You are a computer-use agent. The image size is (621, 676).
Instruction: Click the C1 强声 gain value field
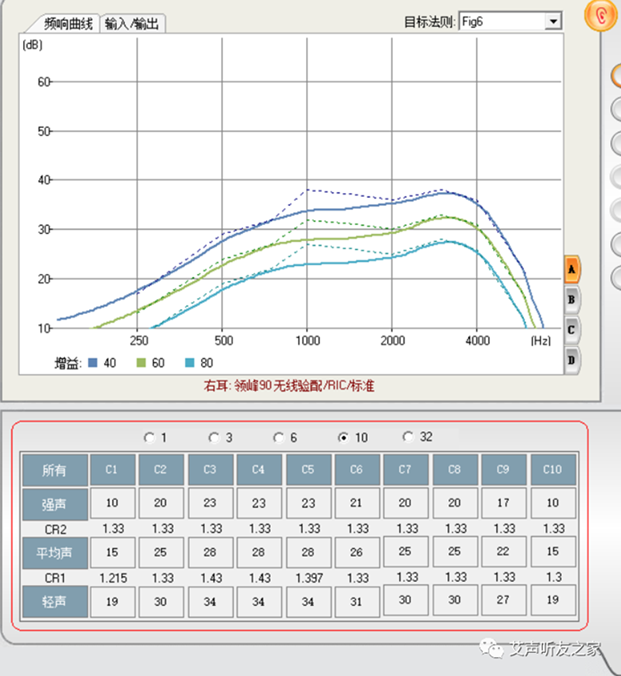coord(112,503)
